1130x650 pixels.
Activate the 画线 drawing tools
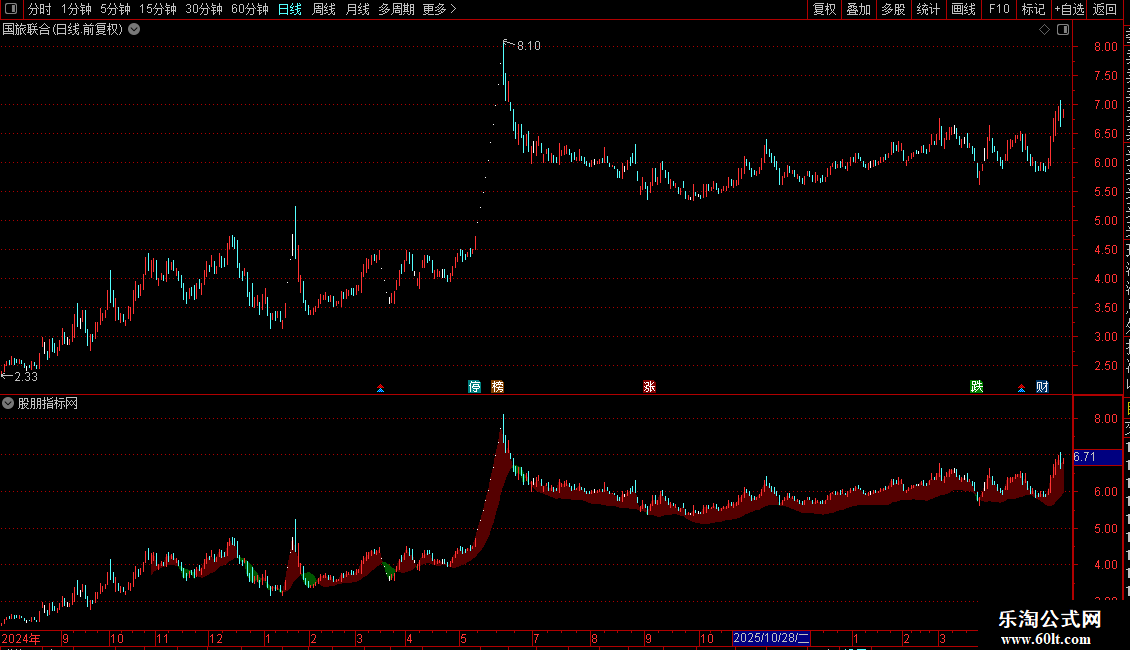click(x=964, y=9)
